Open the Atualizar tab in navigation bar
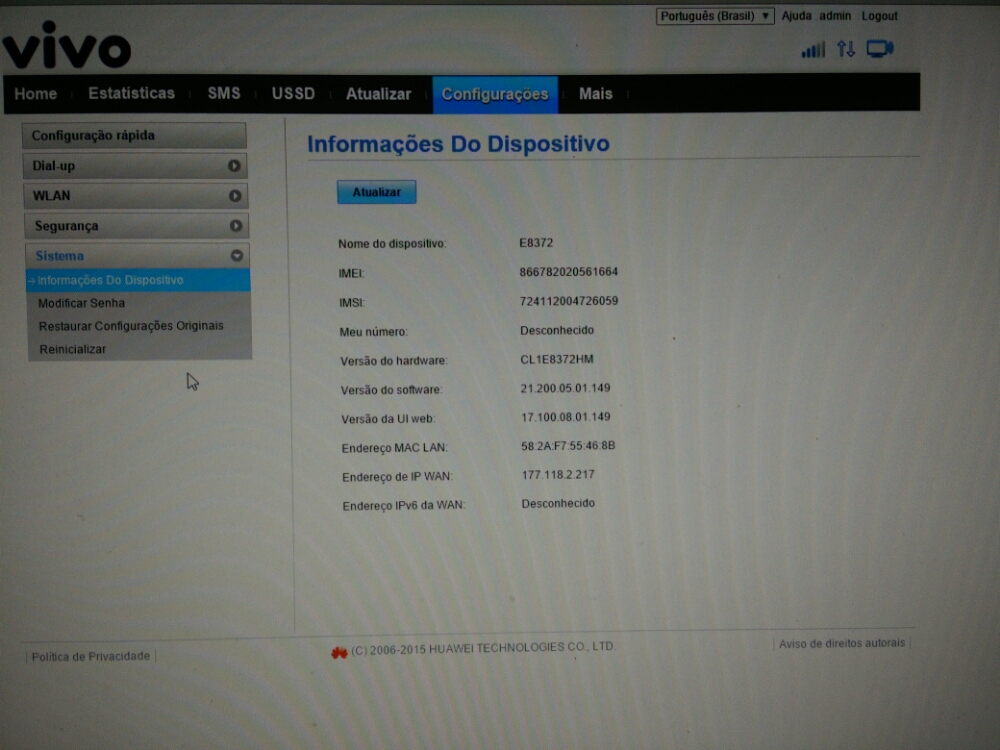 [x=378, y=94]
